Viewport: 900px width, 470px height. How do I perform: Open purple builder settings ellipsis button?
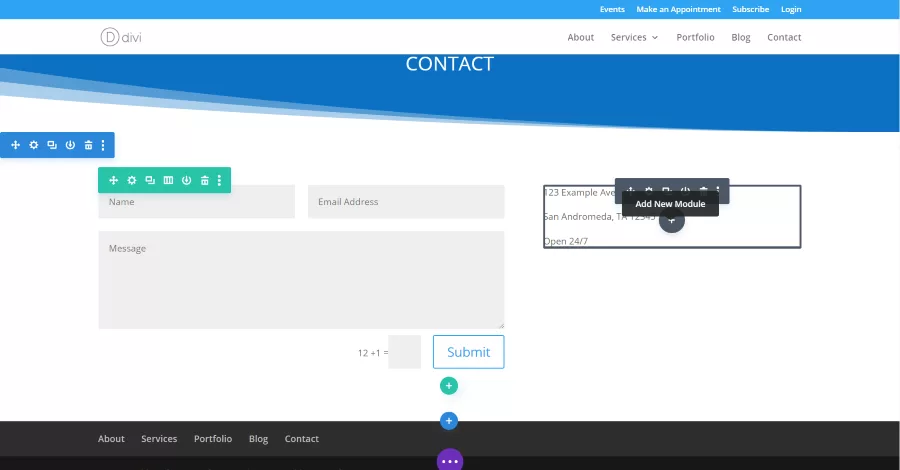(450, 460)
